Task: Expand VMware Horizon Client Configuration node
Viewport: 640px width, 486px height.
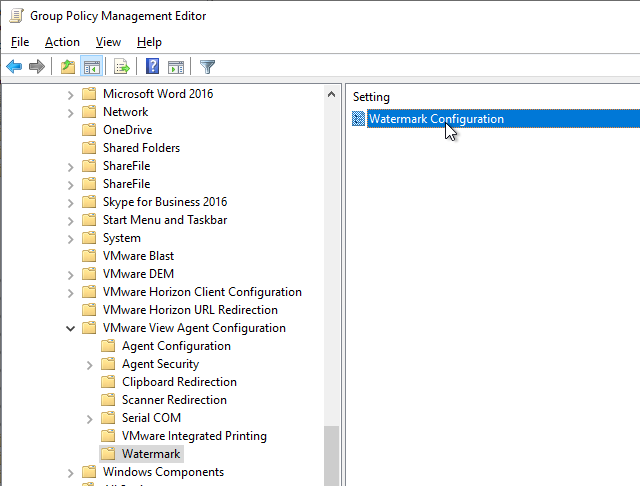Action: pyautogui.click(x=71, y=293)
